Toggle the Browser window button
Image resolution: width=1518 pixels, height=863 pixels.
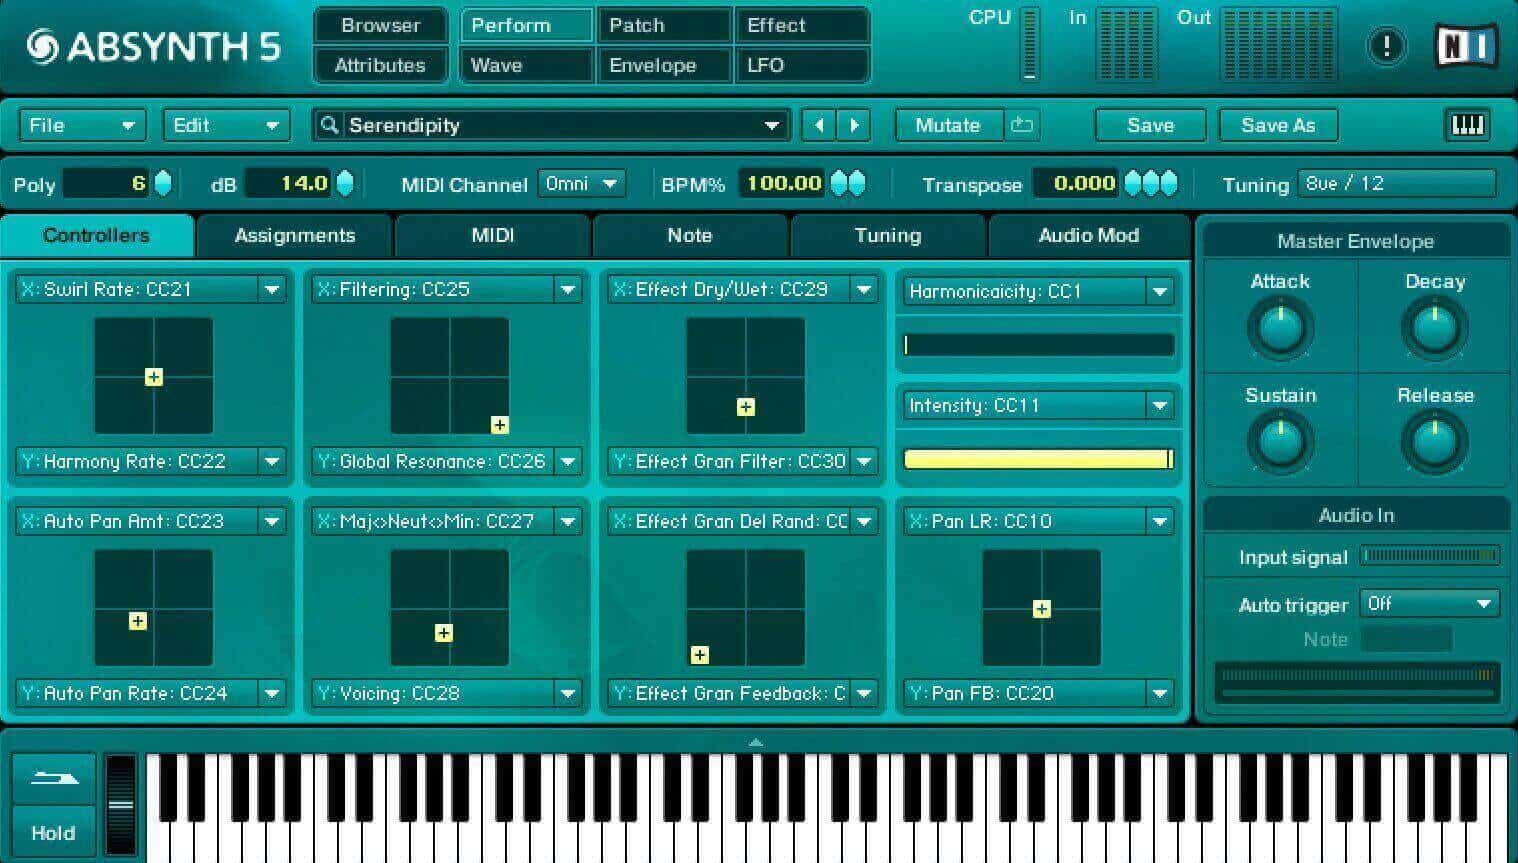[381, 25]
